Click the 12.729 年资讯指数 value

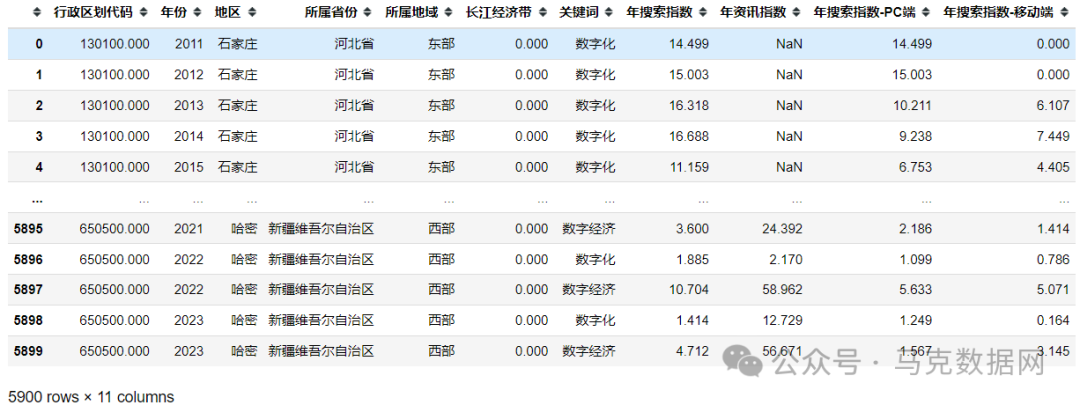782,320
